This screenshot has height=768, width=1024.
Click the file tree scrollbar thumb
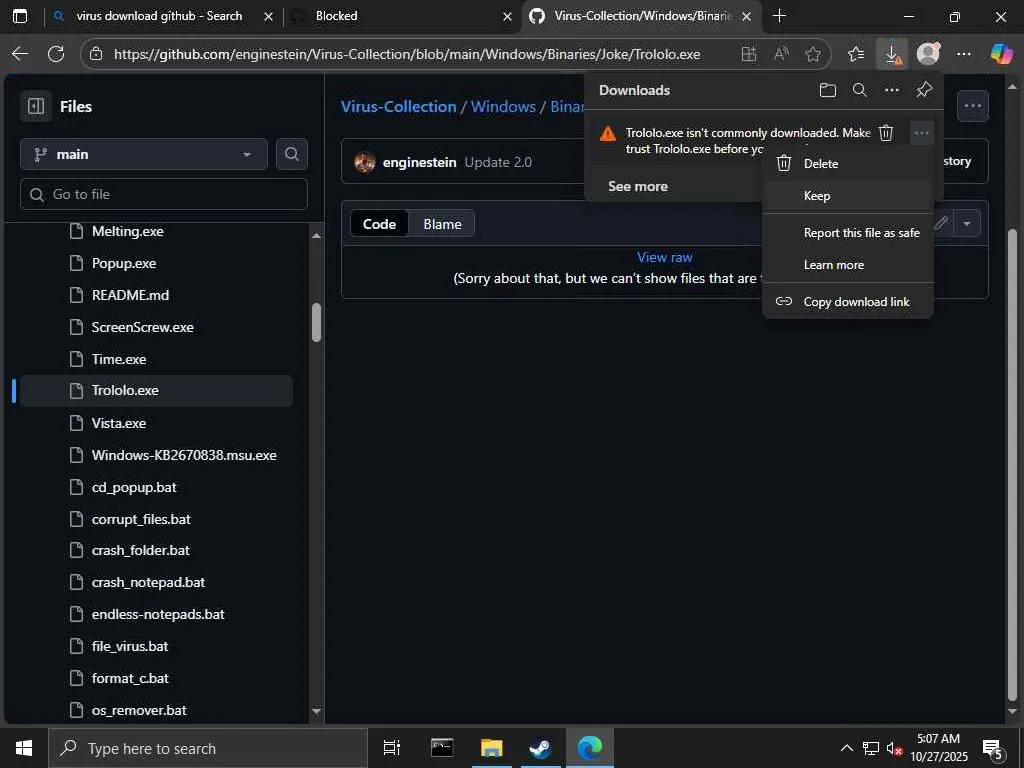point(316,323)
